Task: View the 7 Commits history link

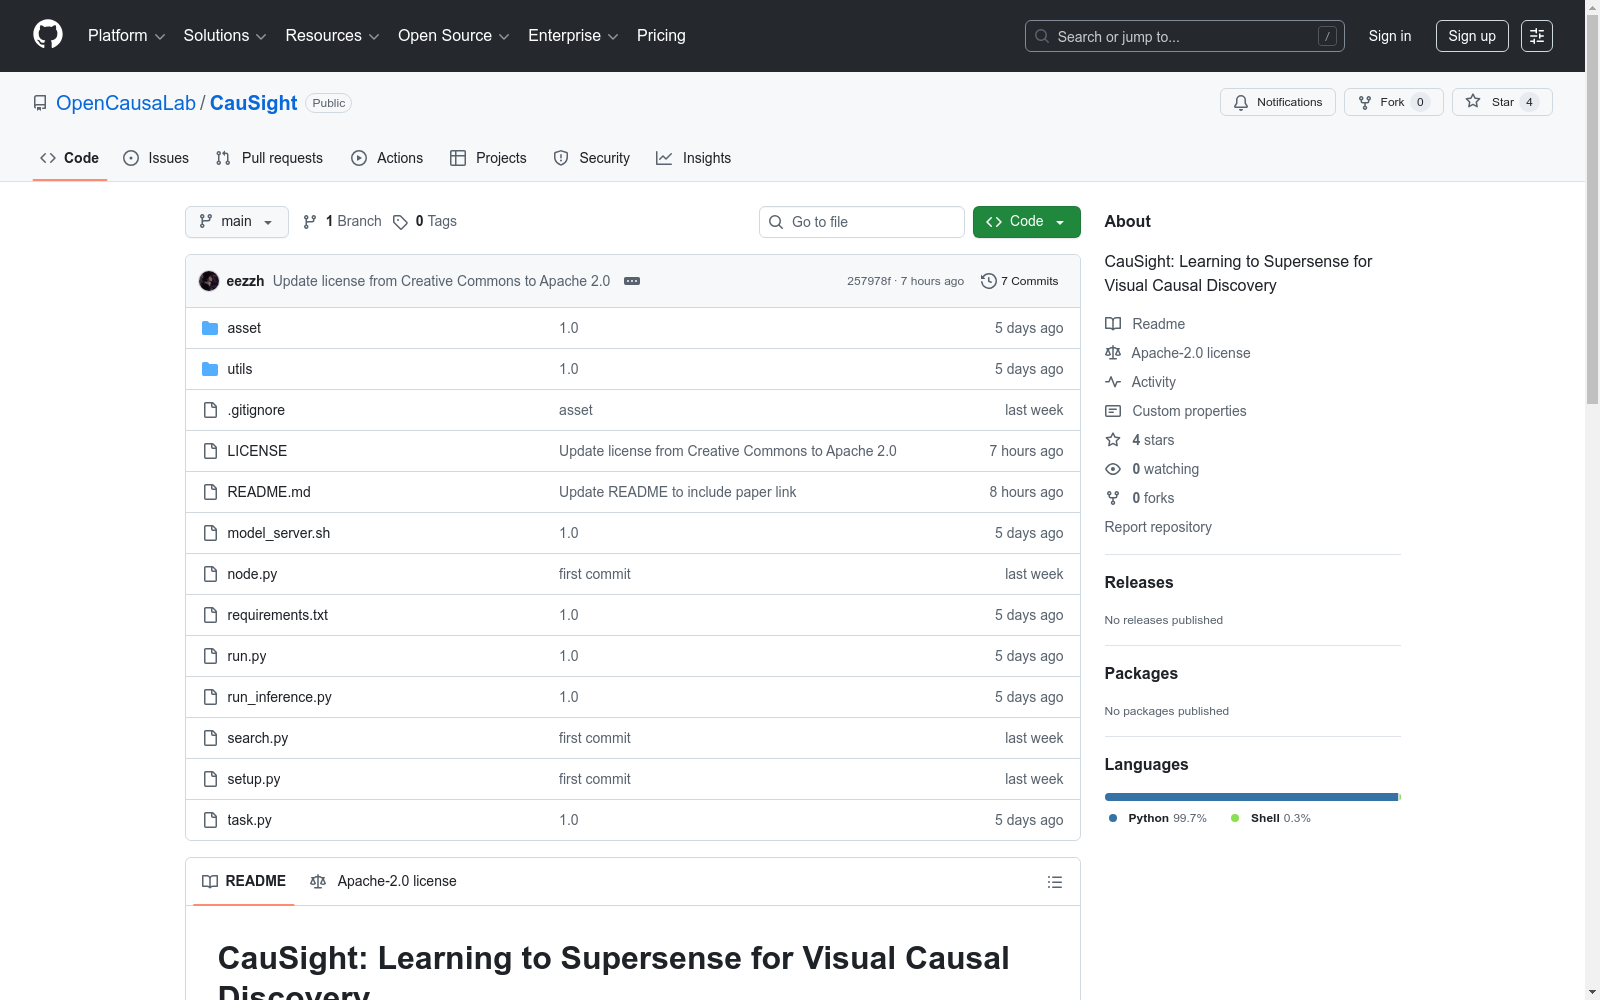Action: pyautogui.click(x=1019, y=281)
